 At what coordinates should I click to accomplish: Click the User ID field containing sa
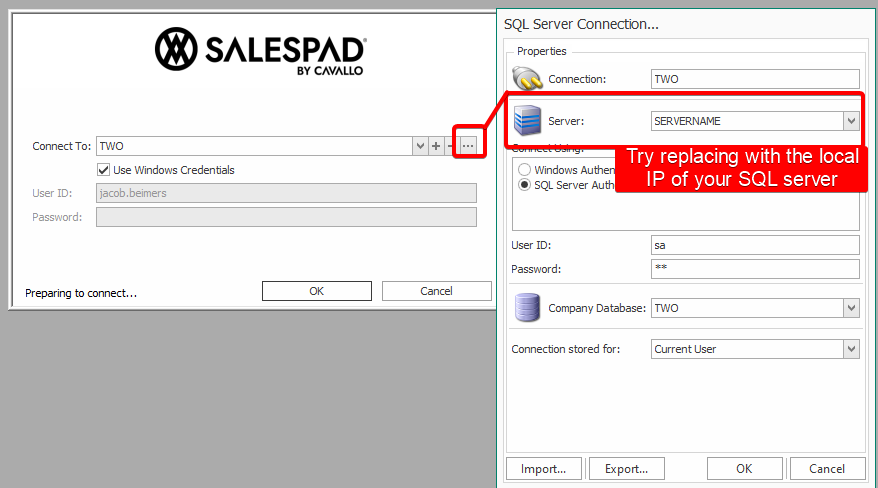coord(755,245)
